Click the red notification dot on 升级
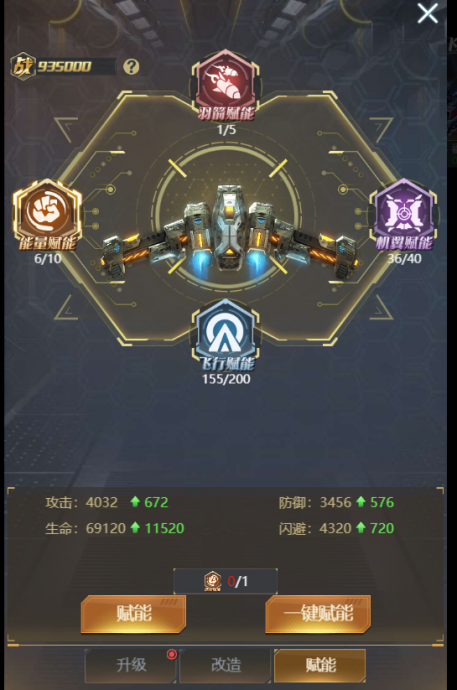Screen dimensions: 457x690 click(x=172, y=654)
